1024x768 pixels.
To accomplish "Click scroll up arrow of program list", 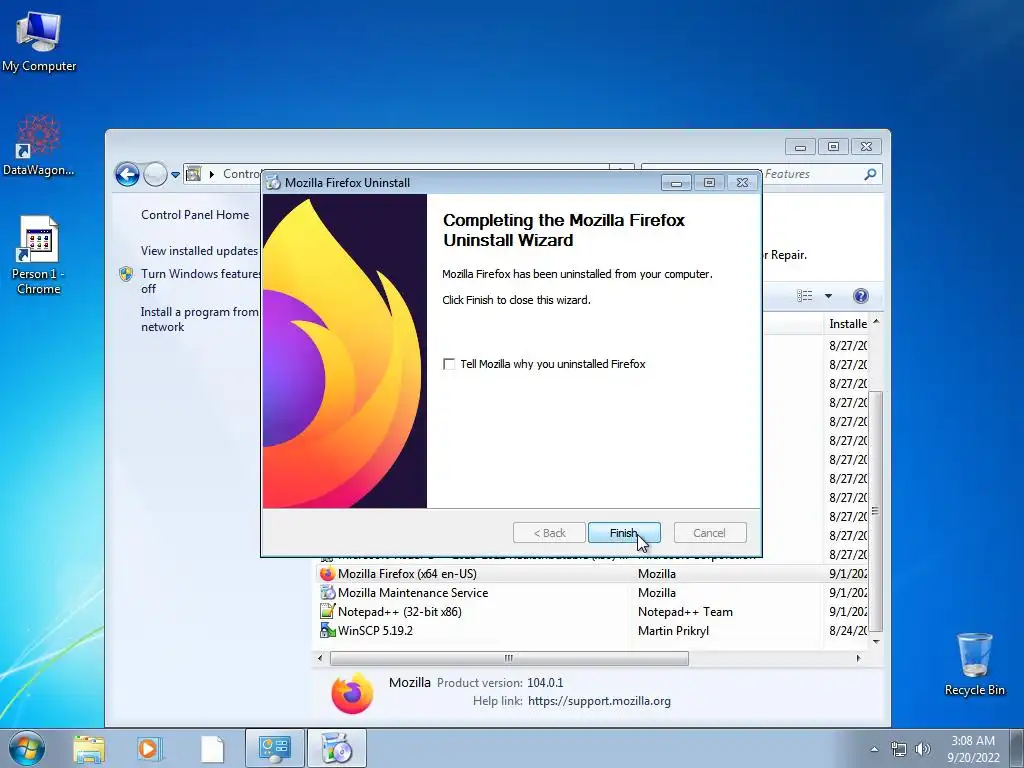I will pyautogui.click(x=876, y=321).
